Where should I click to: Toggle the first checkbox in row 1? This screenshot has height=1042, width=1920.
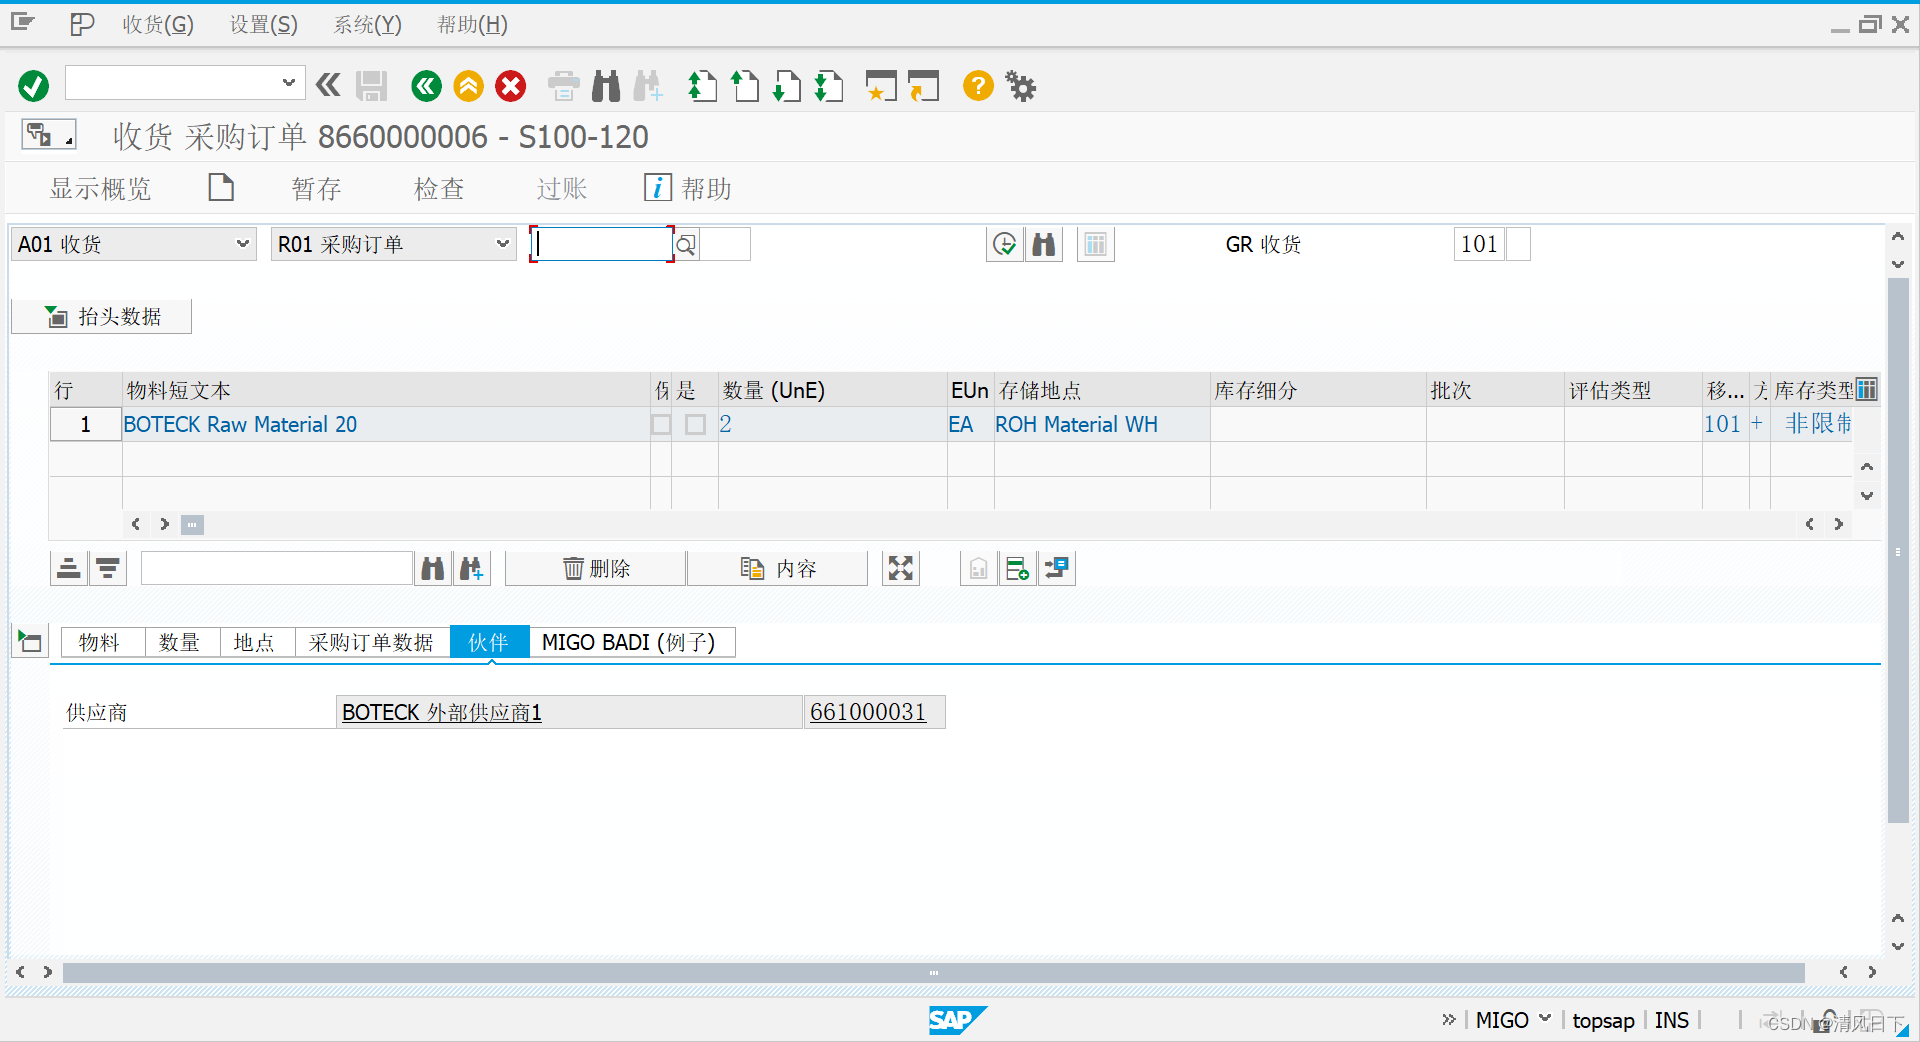click(x=661, y=425)
